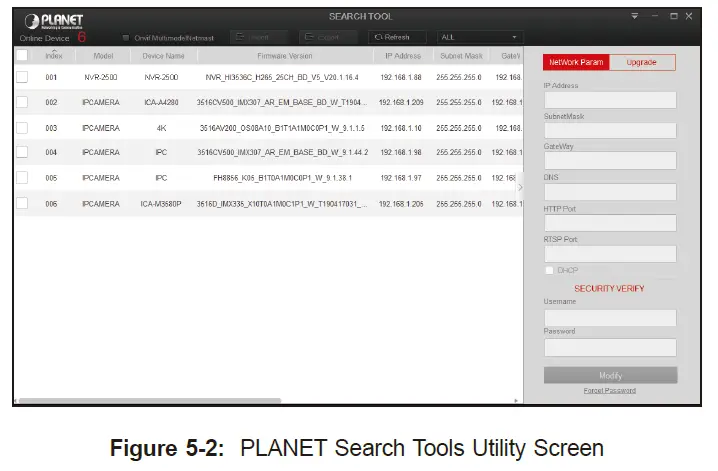Click the scrollbar right arrow
The width and height of the screenshot is (718, 471).
(516, 401)
